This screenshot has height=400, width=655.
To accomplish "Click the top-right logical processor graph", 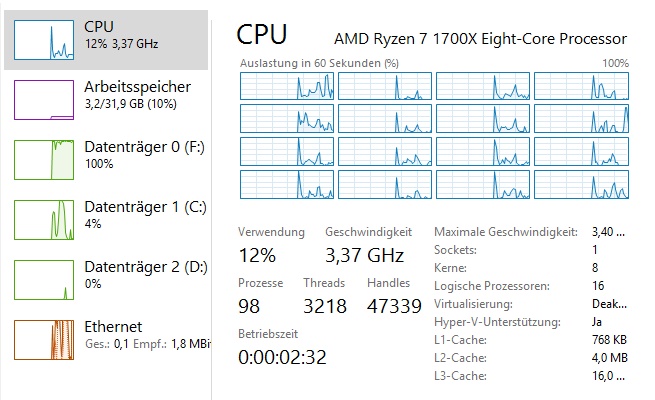I will click(x=581, y=86).
